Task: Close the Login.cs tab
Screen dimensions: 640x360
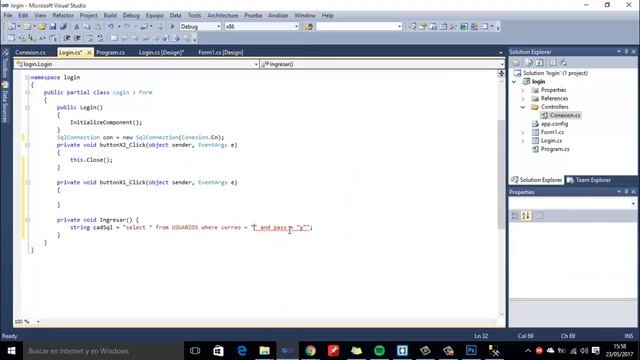Action: click(89, 52)
